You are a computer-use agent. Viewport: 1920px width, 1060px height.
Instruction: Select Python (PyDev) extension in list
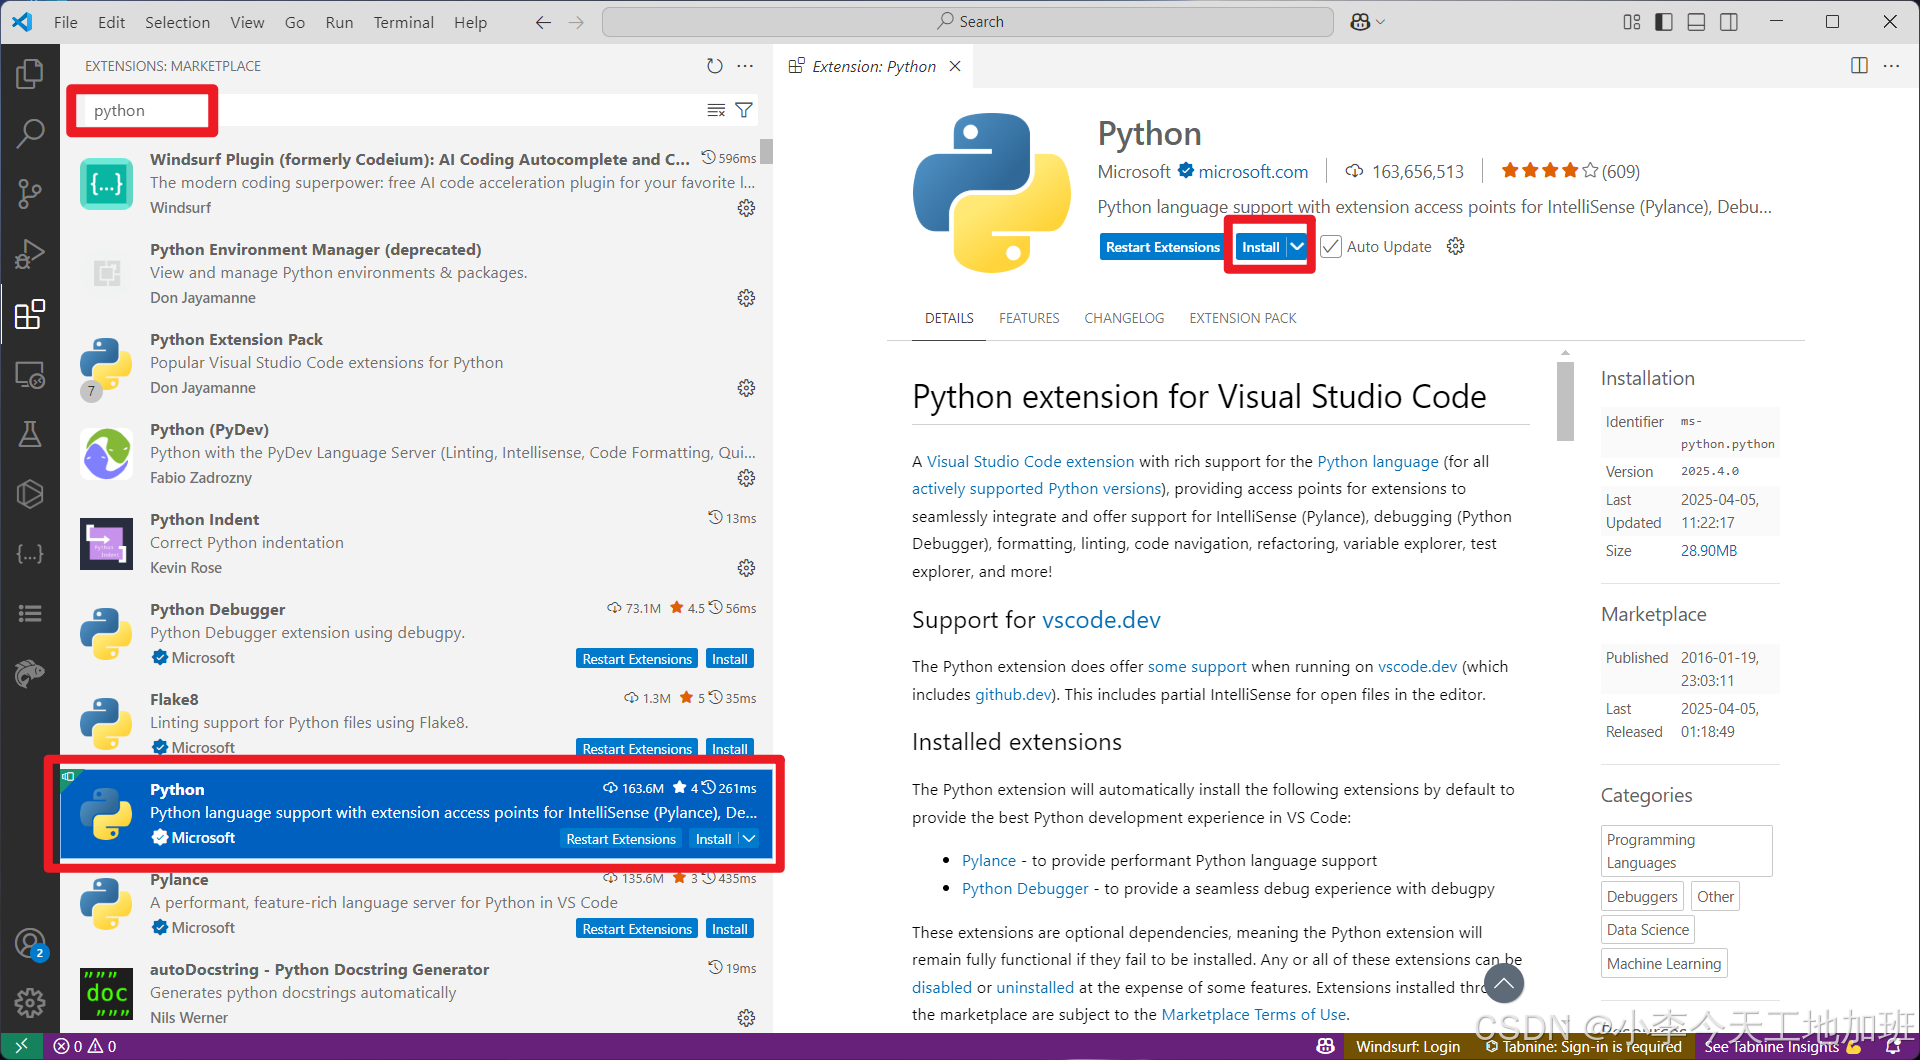point(416,453)
